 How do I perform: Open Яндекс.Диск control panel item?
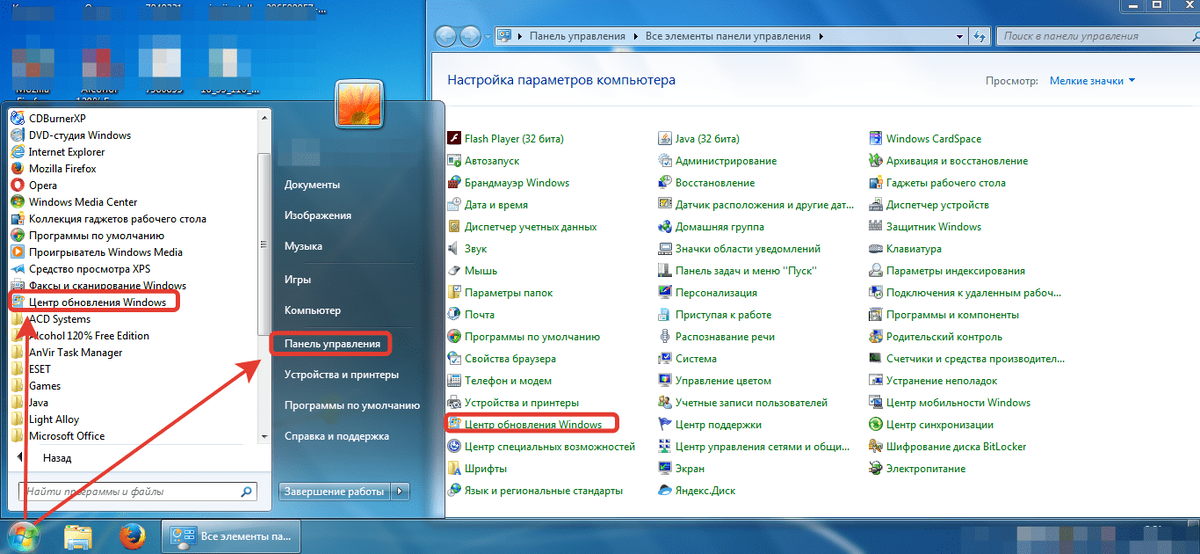point(696,490)
